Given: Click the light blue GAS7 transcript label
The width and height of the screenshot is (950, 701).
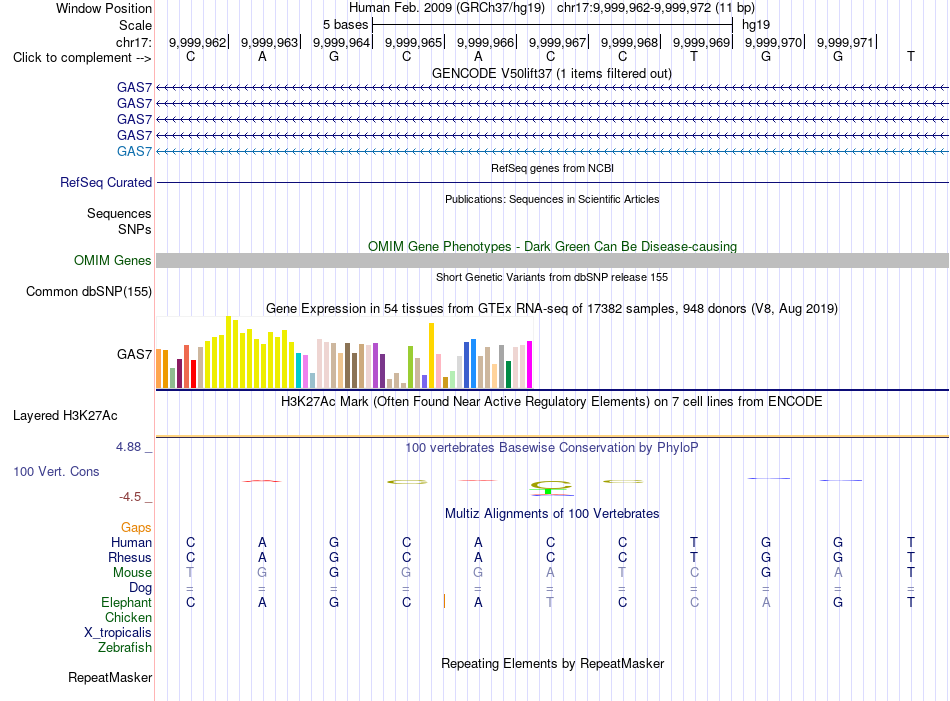Looking at the screenshot, I should 134,151.
